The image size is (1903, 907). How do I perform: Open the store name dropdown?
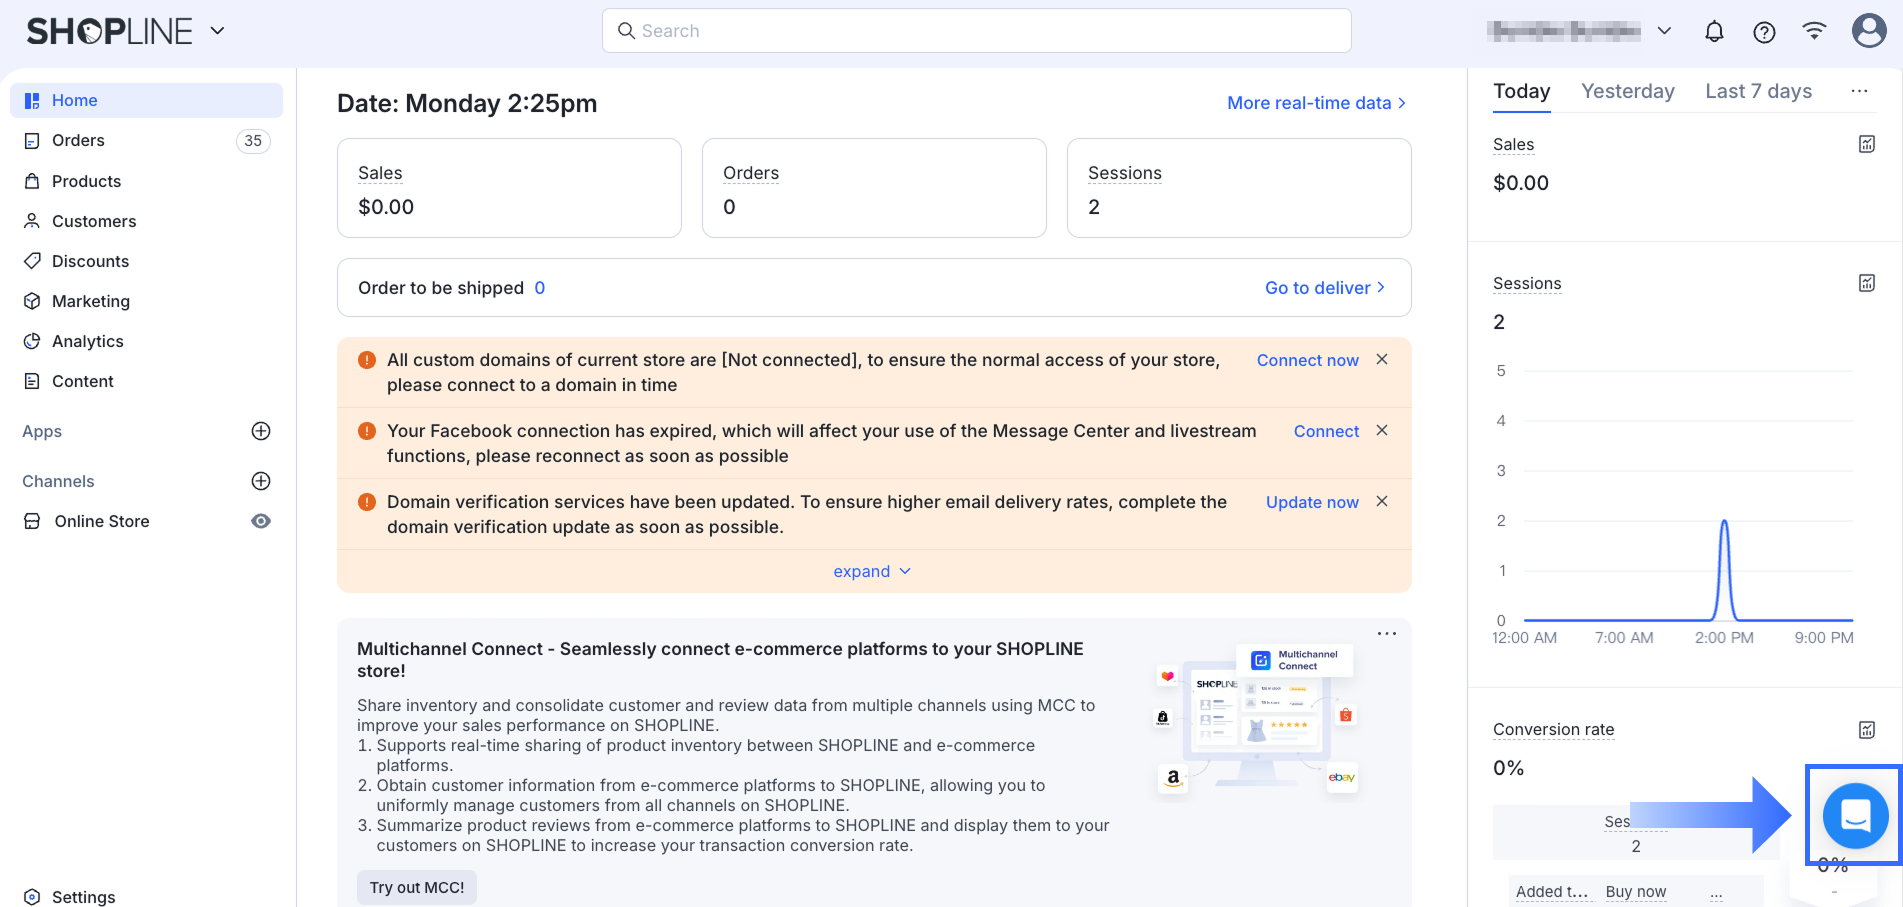coord(1664,31)
